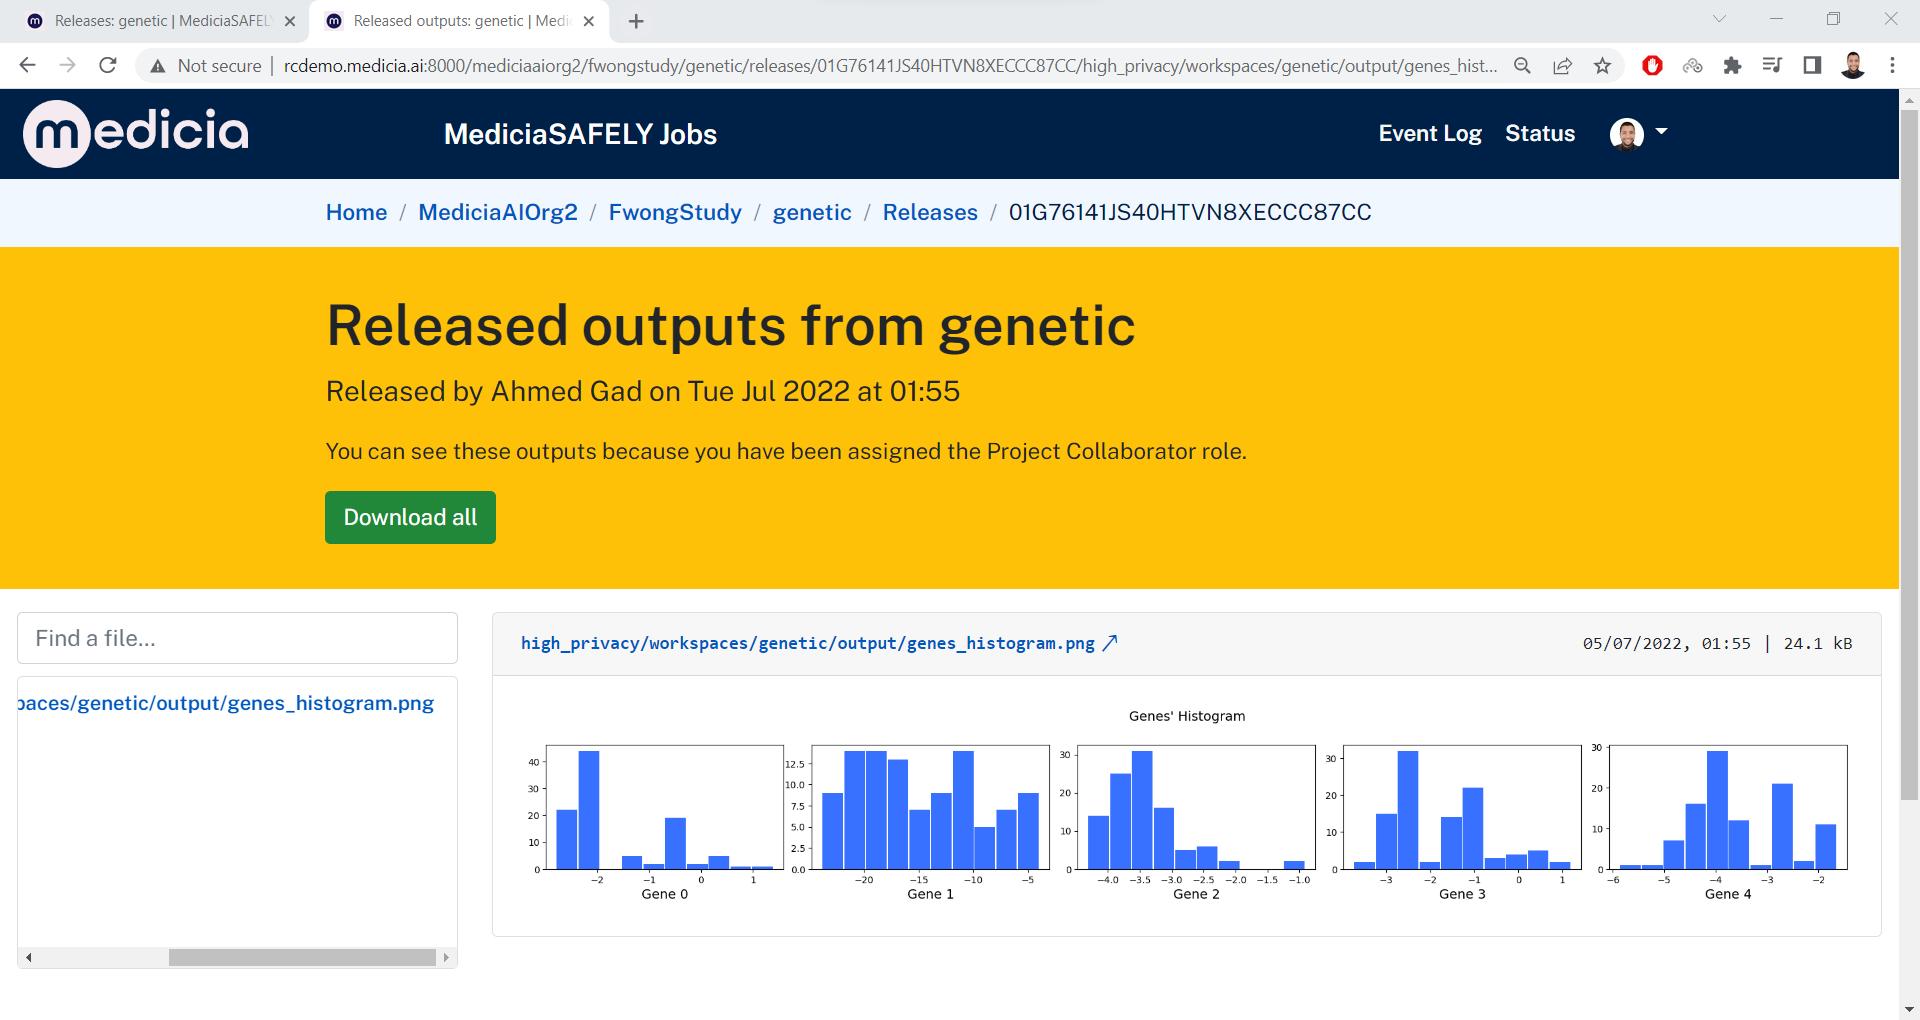Click the page vertical scrollbar thumb

pos(1909,455)
